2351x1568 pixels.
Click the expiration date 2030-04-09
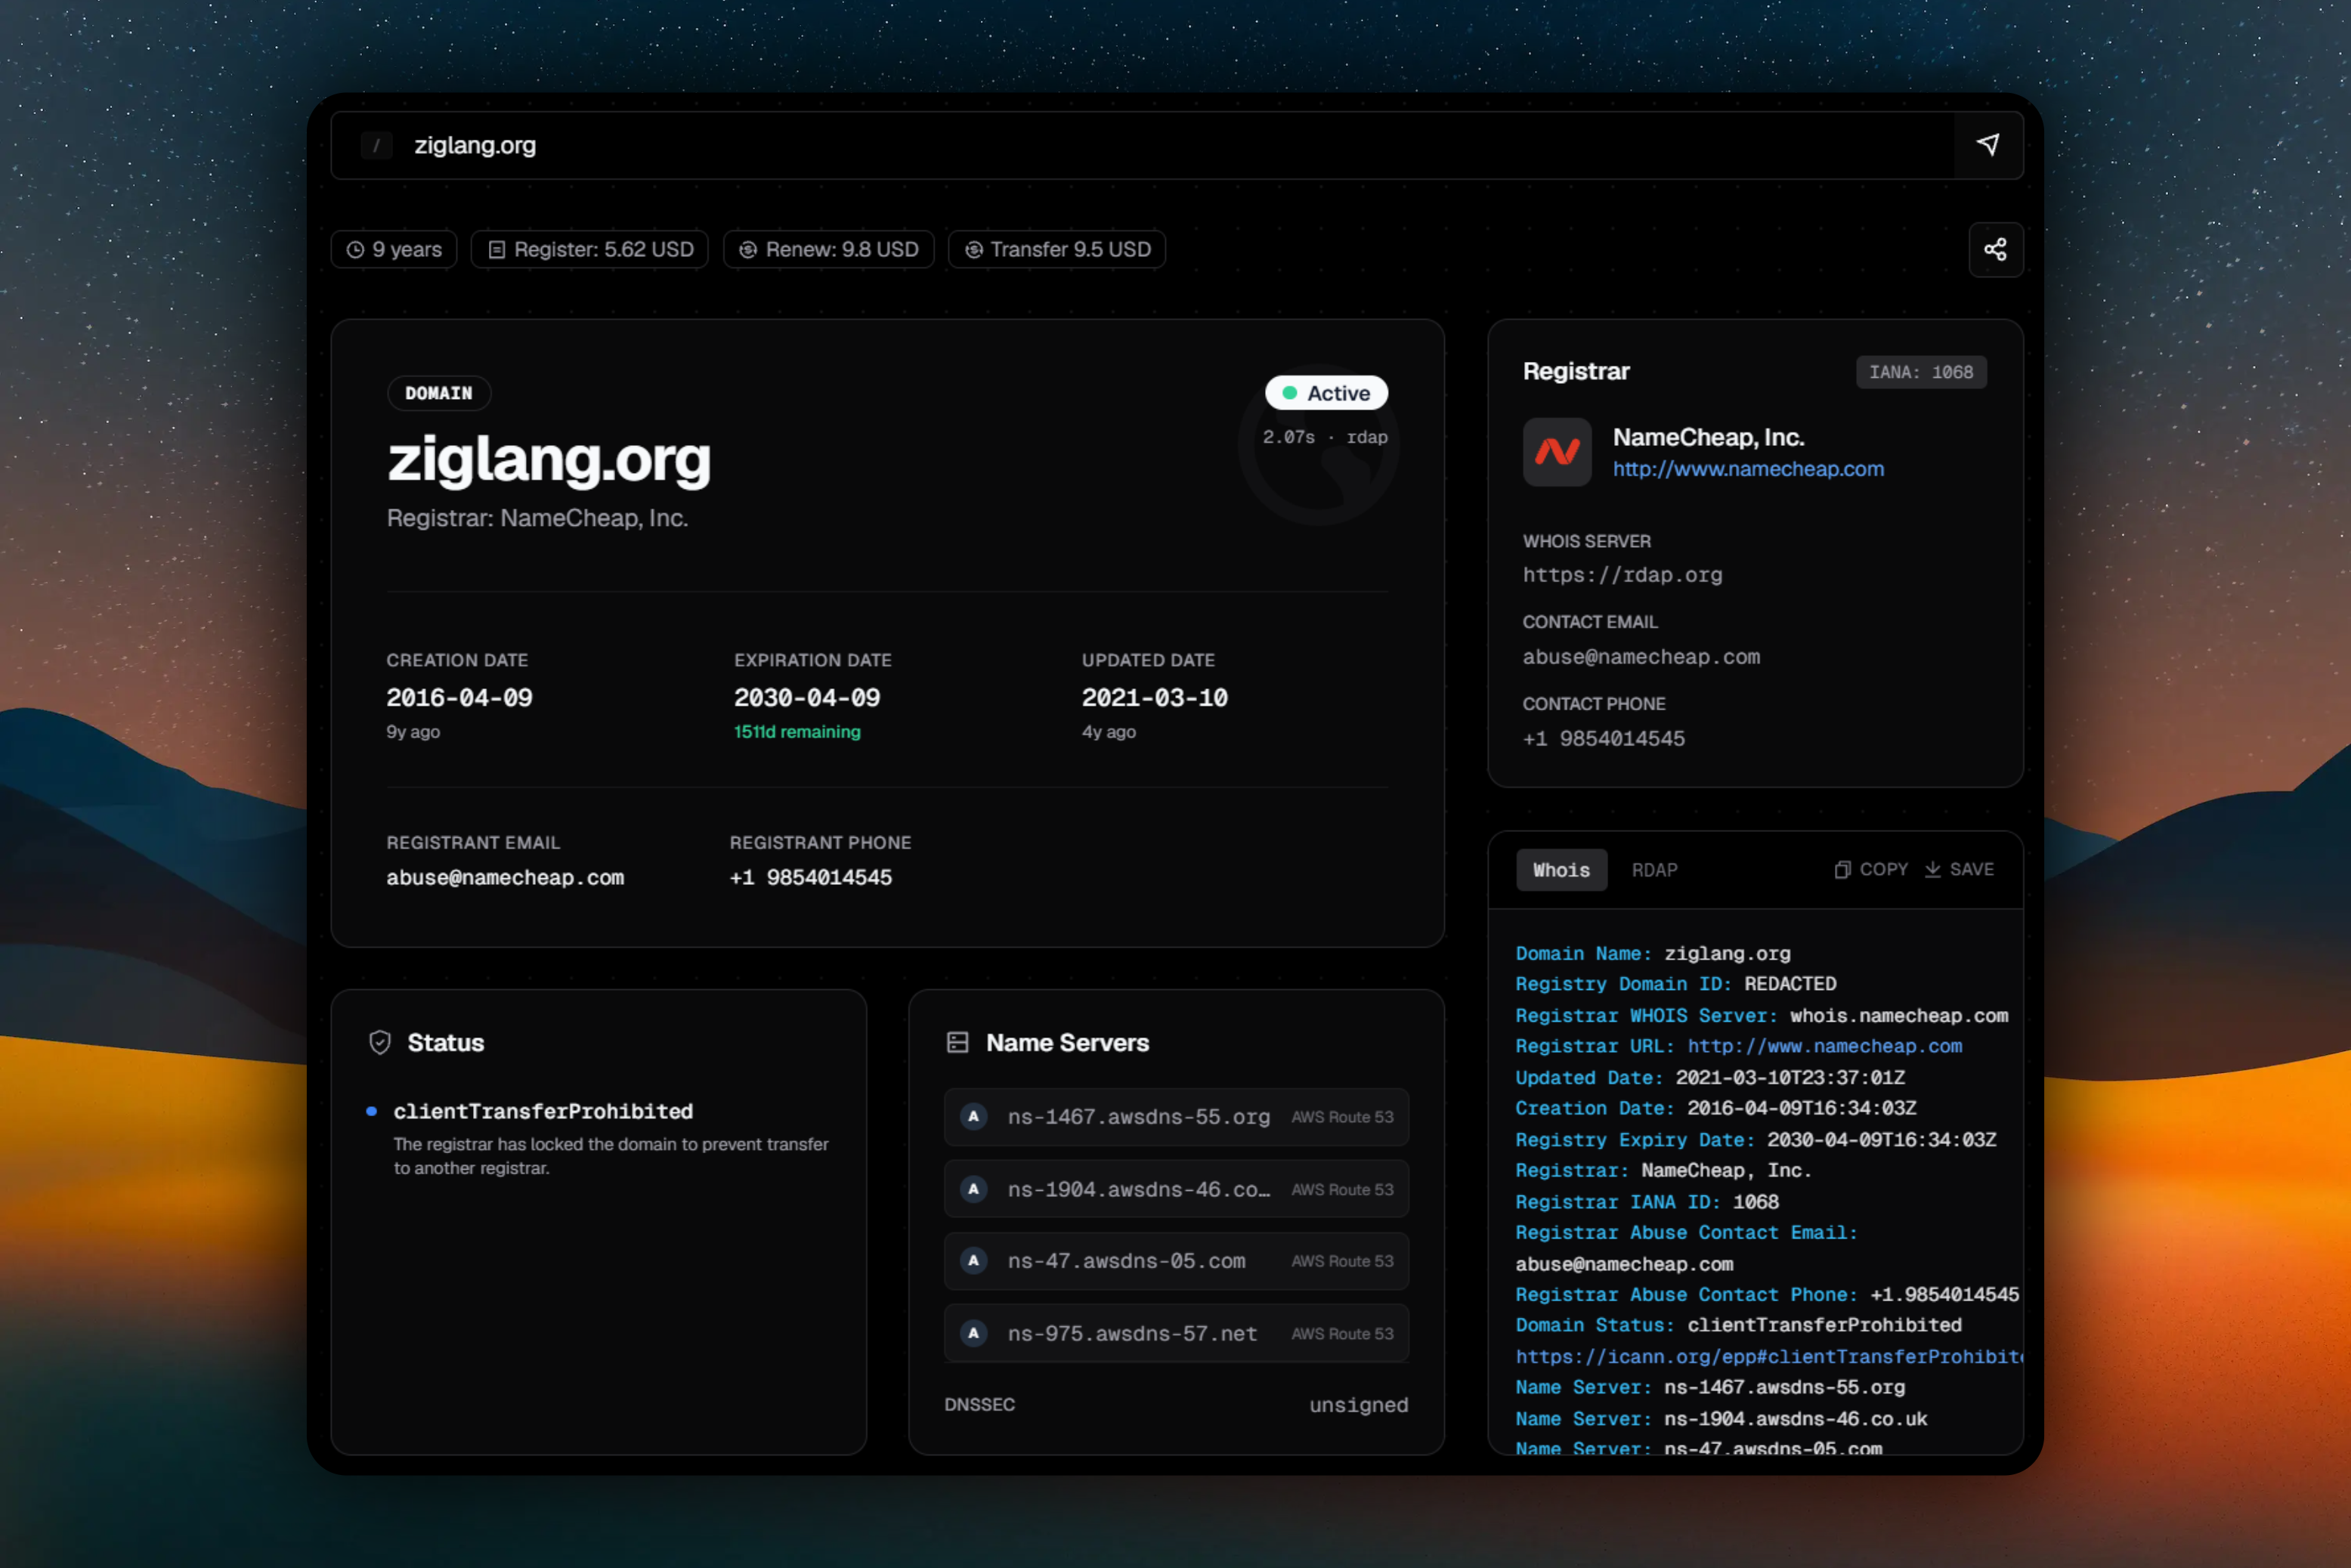tap(807, 697)
